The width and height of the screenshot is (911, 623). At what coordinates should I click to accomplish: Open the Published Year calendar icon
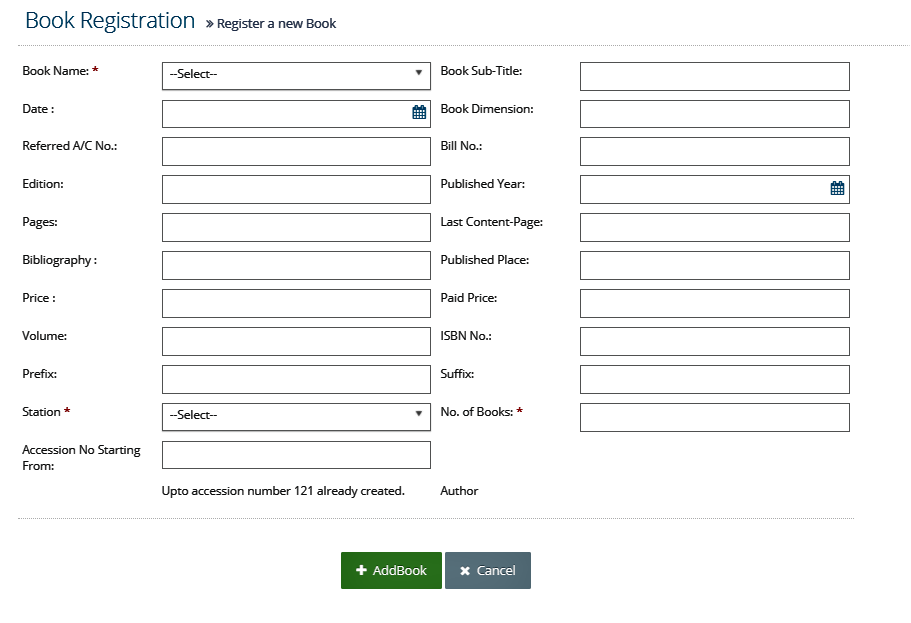tap(837, 188)
